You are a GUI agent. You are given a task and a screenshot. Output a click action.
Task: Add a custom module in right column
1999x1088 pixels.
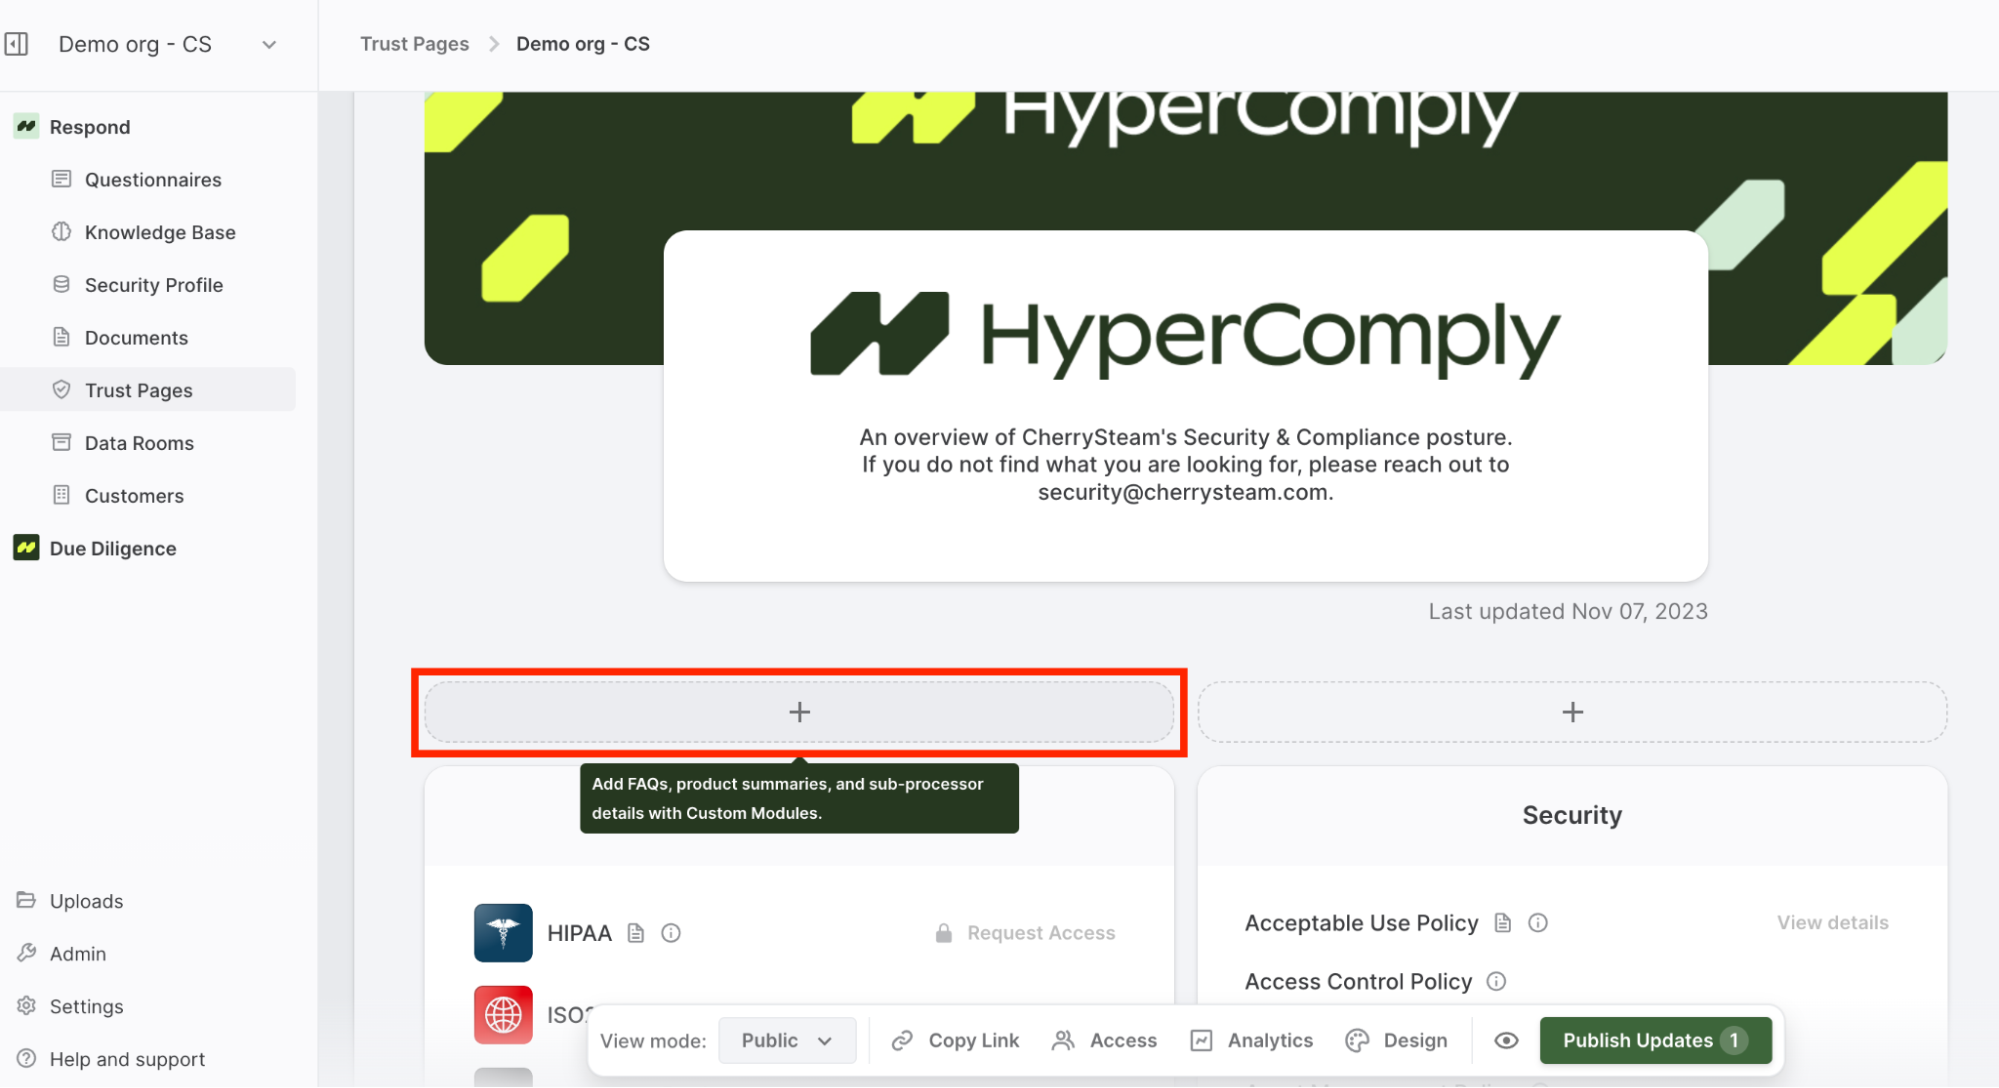(1572, 712)
